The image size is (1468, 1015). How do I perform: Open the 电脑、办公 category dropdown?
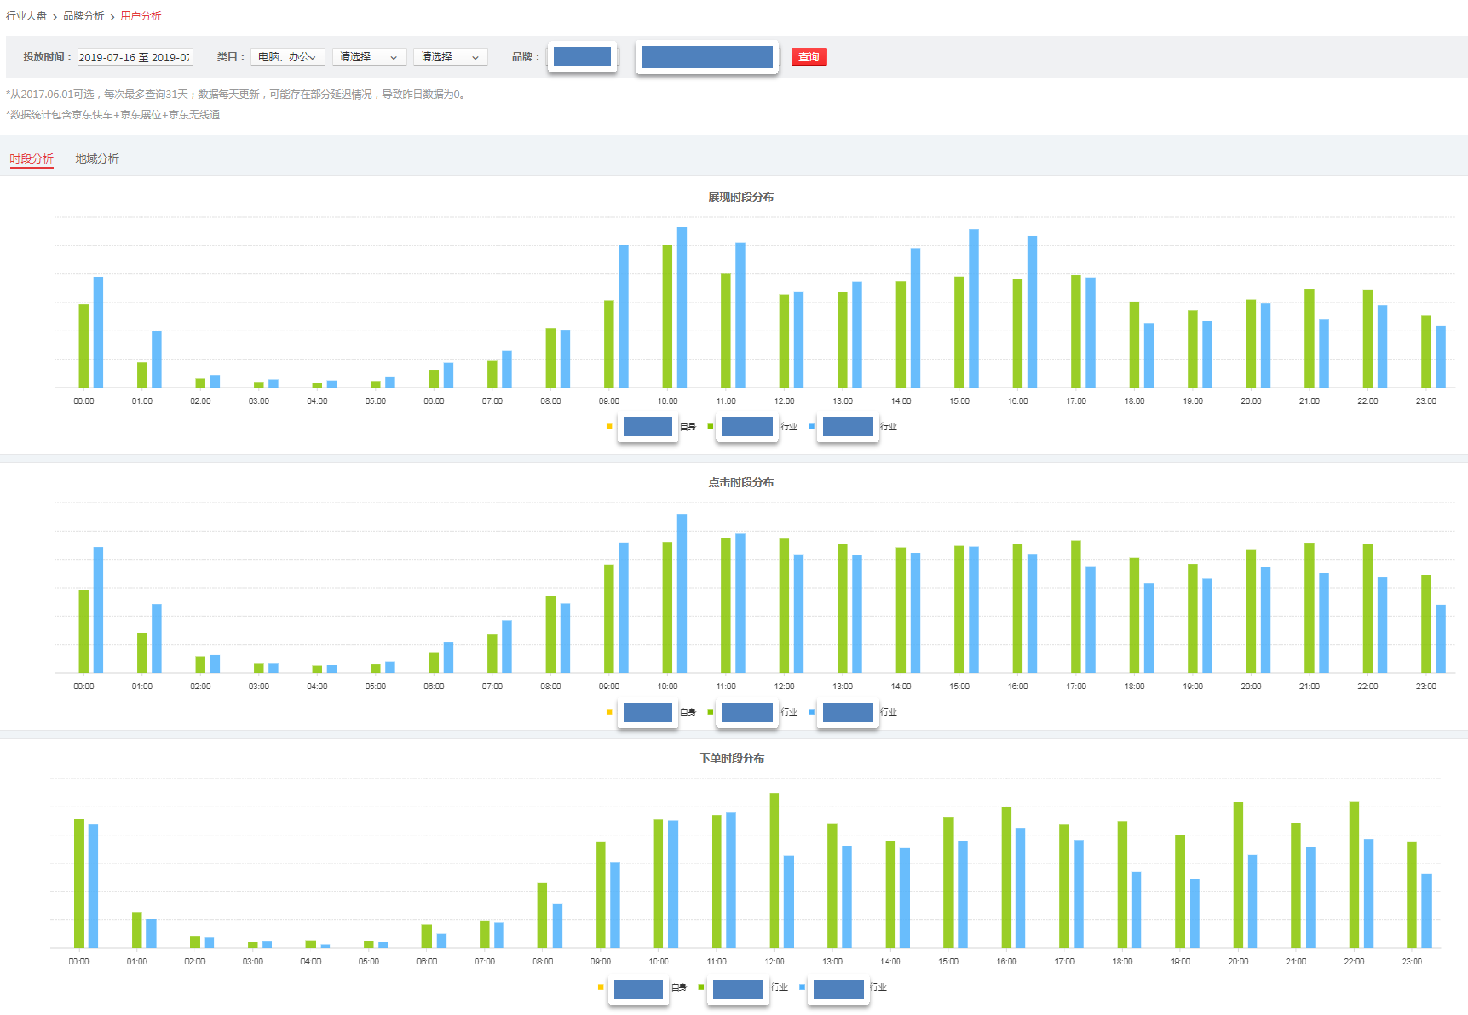(287, 57)
